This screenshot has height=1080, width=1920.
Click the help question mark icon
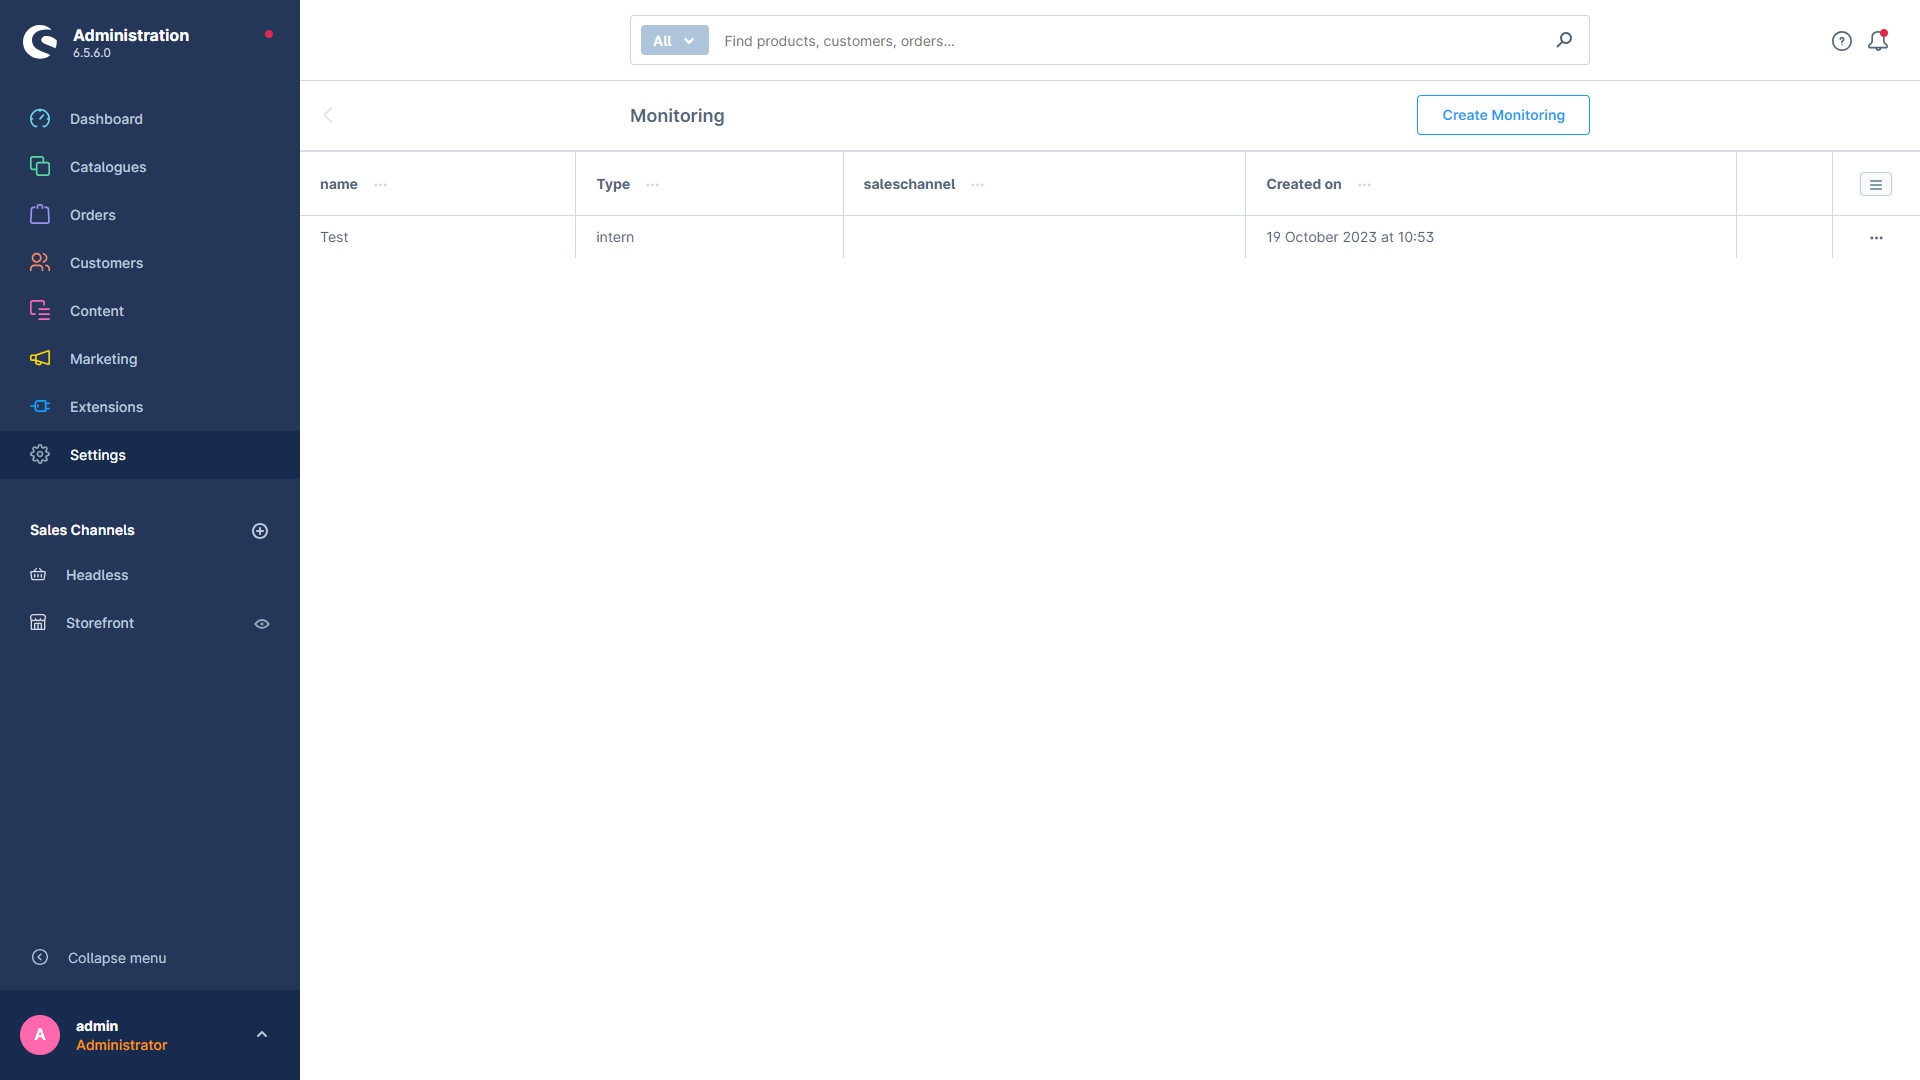pyautogui.click(x=1842, y=40)
